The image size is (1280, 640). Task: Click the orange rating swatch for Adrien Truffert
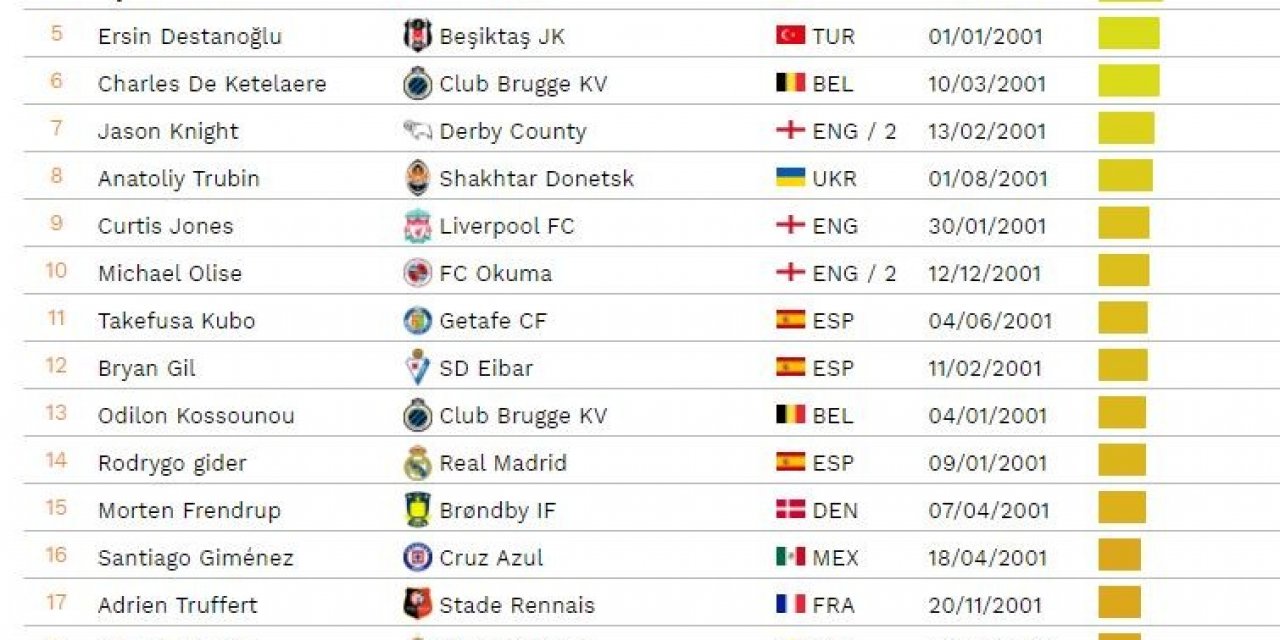1119,602
